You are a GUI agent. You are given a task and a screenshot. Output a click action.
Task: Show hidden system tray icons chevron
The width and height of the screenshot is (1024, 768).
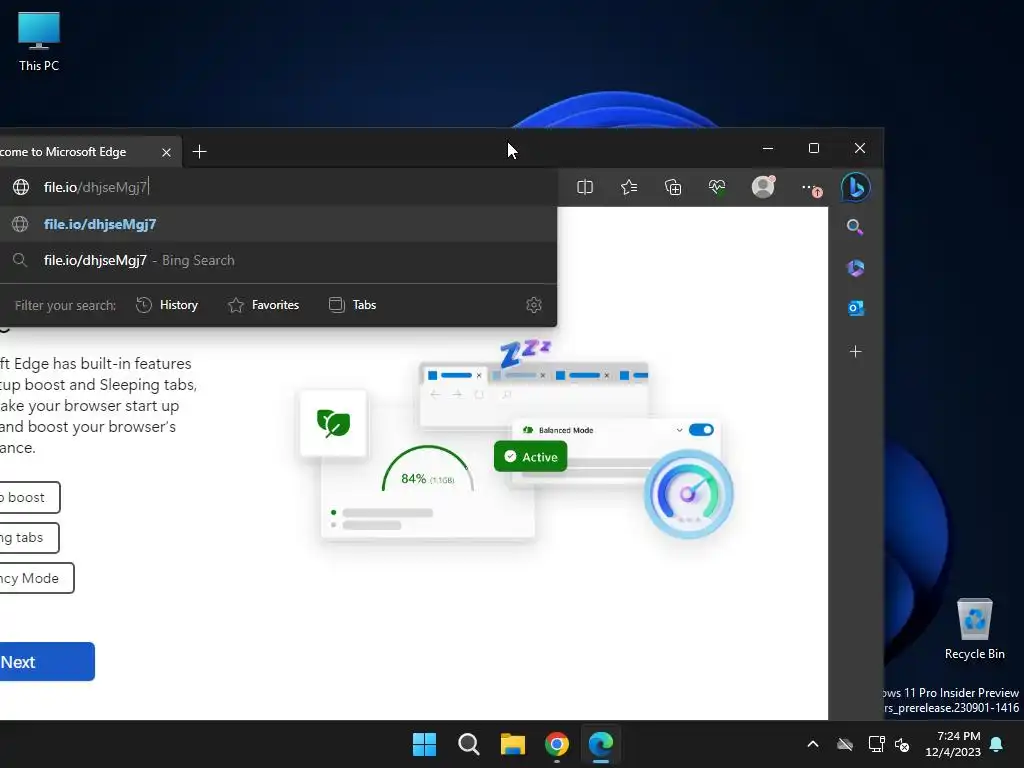(813, 744)
